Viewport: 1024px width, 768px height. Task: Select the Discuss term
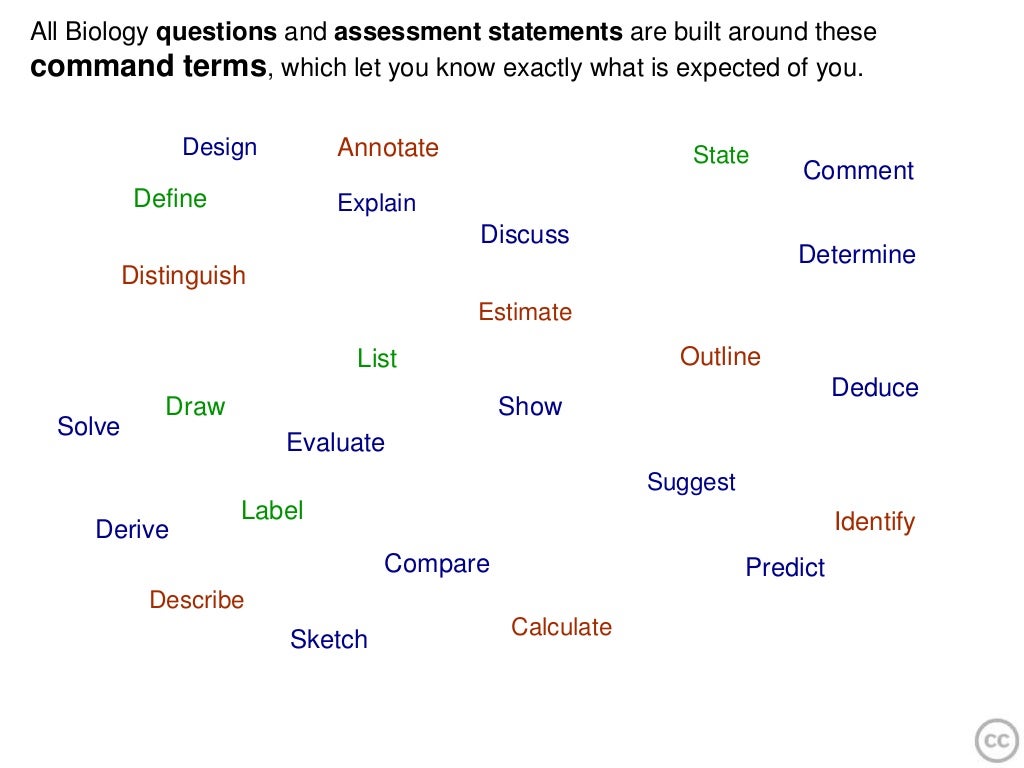pyautogui.click(x=525, y=234)
